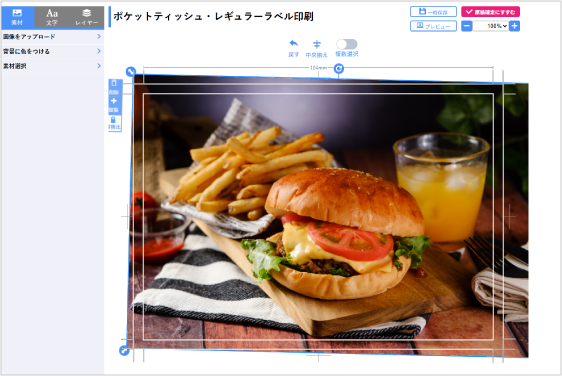The width and height of the screenshot is (562, 376).
Task: Open the 文字 text tab
Action: click(x=52, y=17)
